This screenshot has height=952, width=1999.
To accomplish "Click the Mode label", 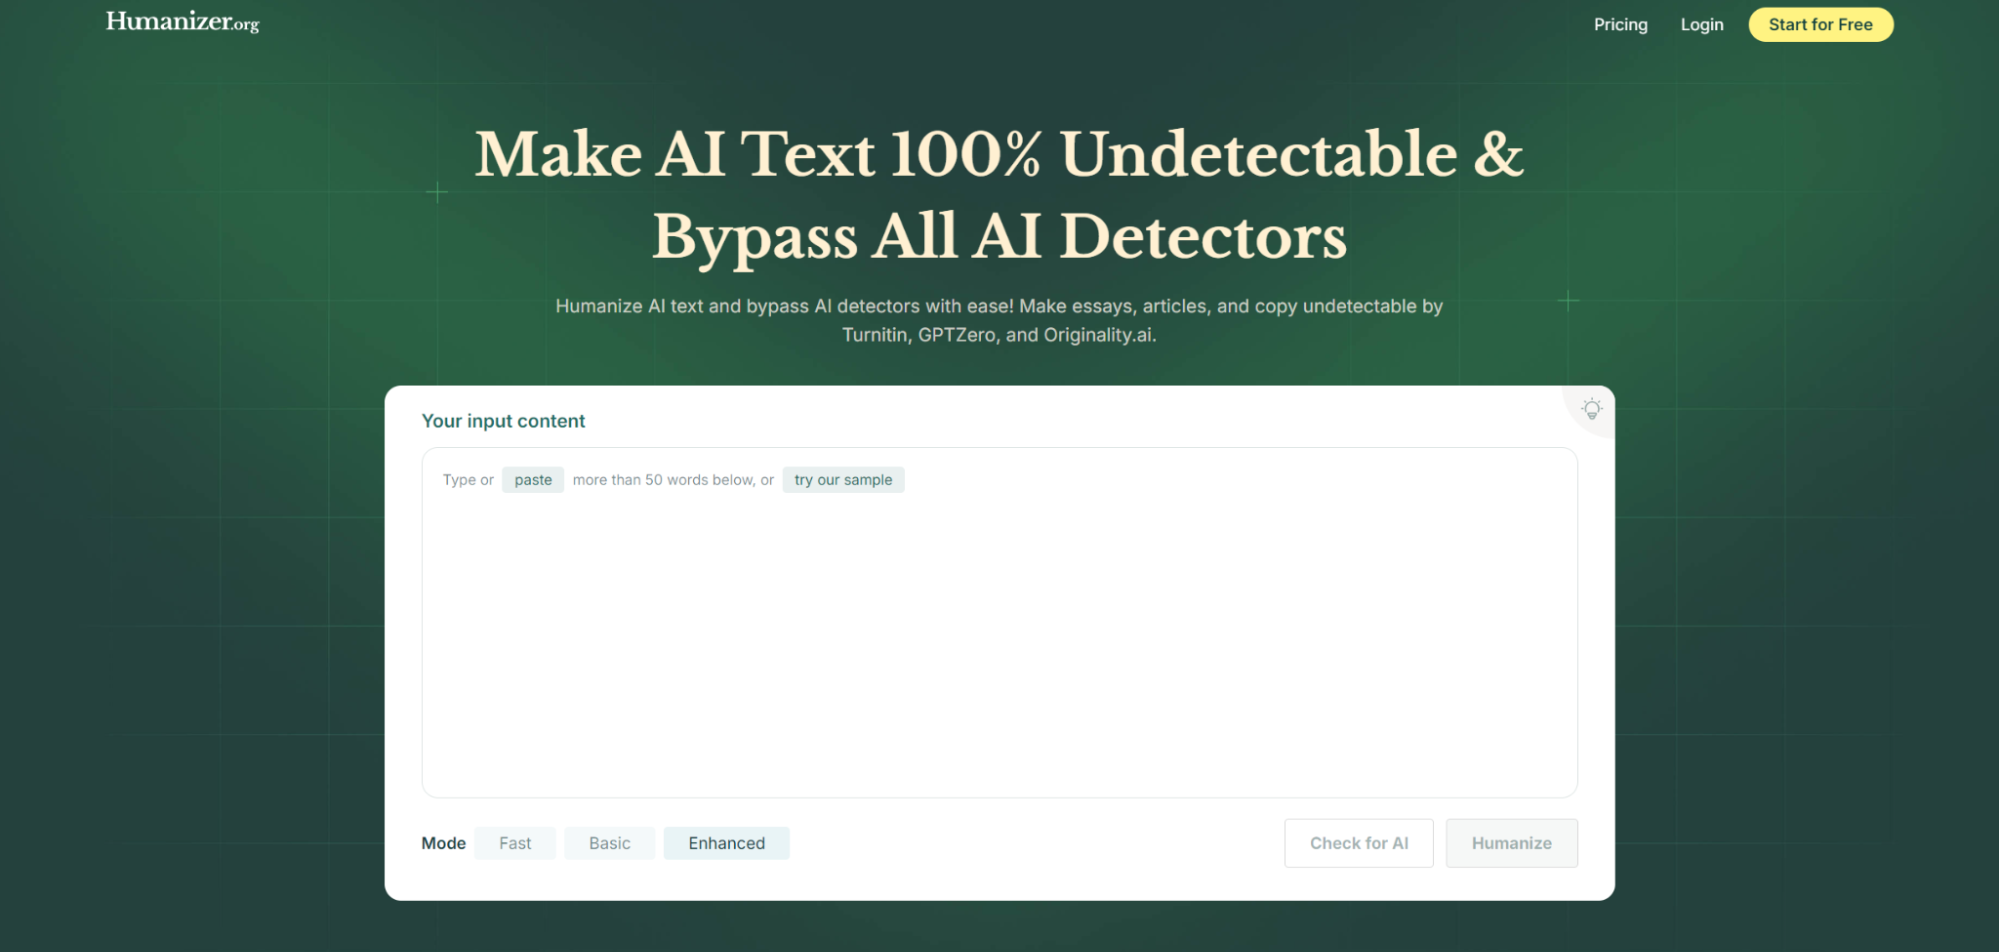I will (x=443, y=843).
